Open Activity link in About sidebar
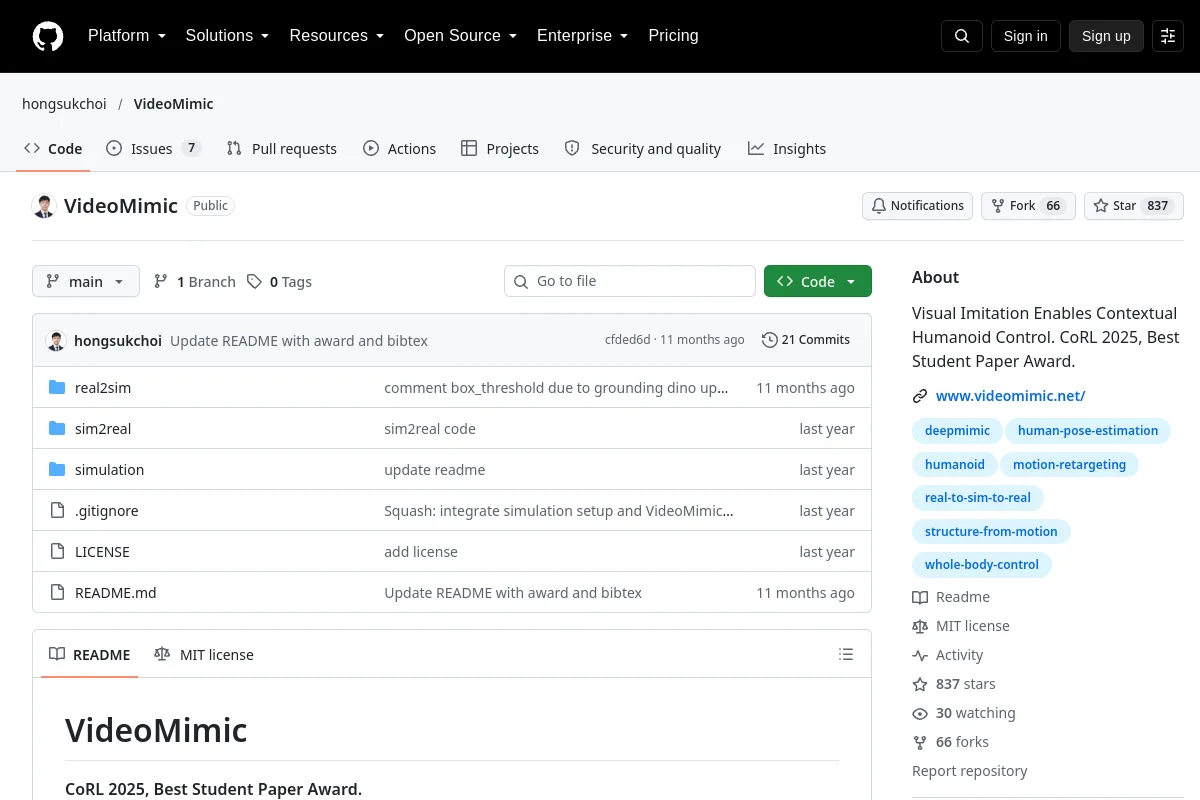Viewport: 1200px width, 800px height. click(x=948, y=655)
